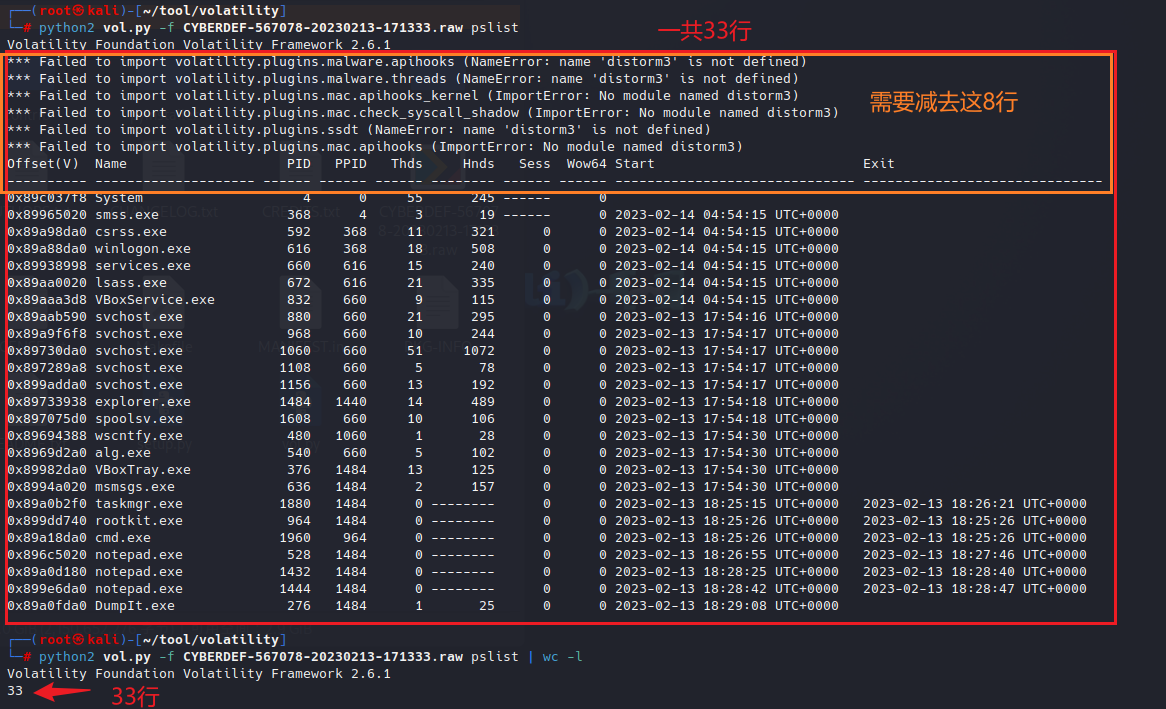Image resolution: width=1166 pixels, height=709 pixels.
Task: Click the VBoxService.exe process name
Action: 154,300
